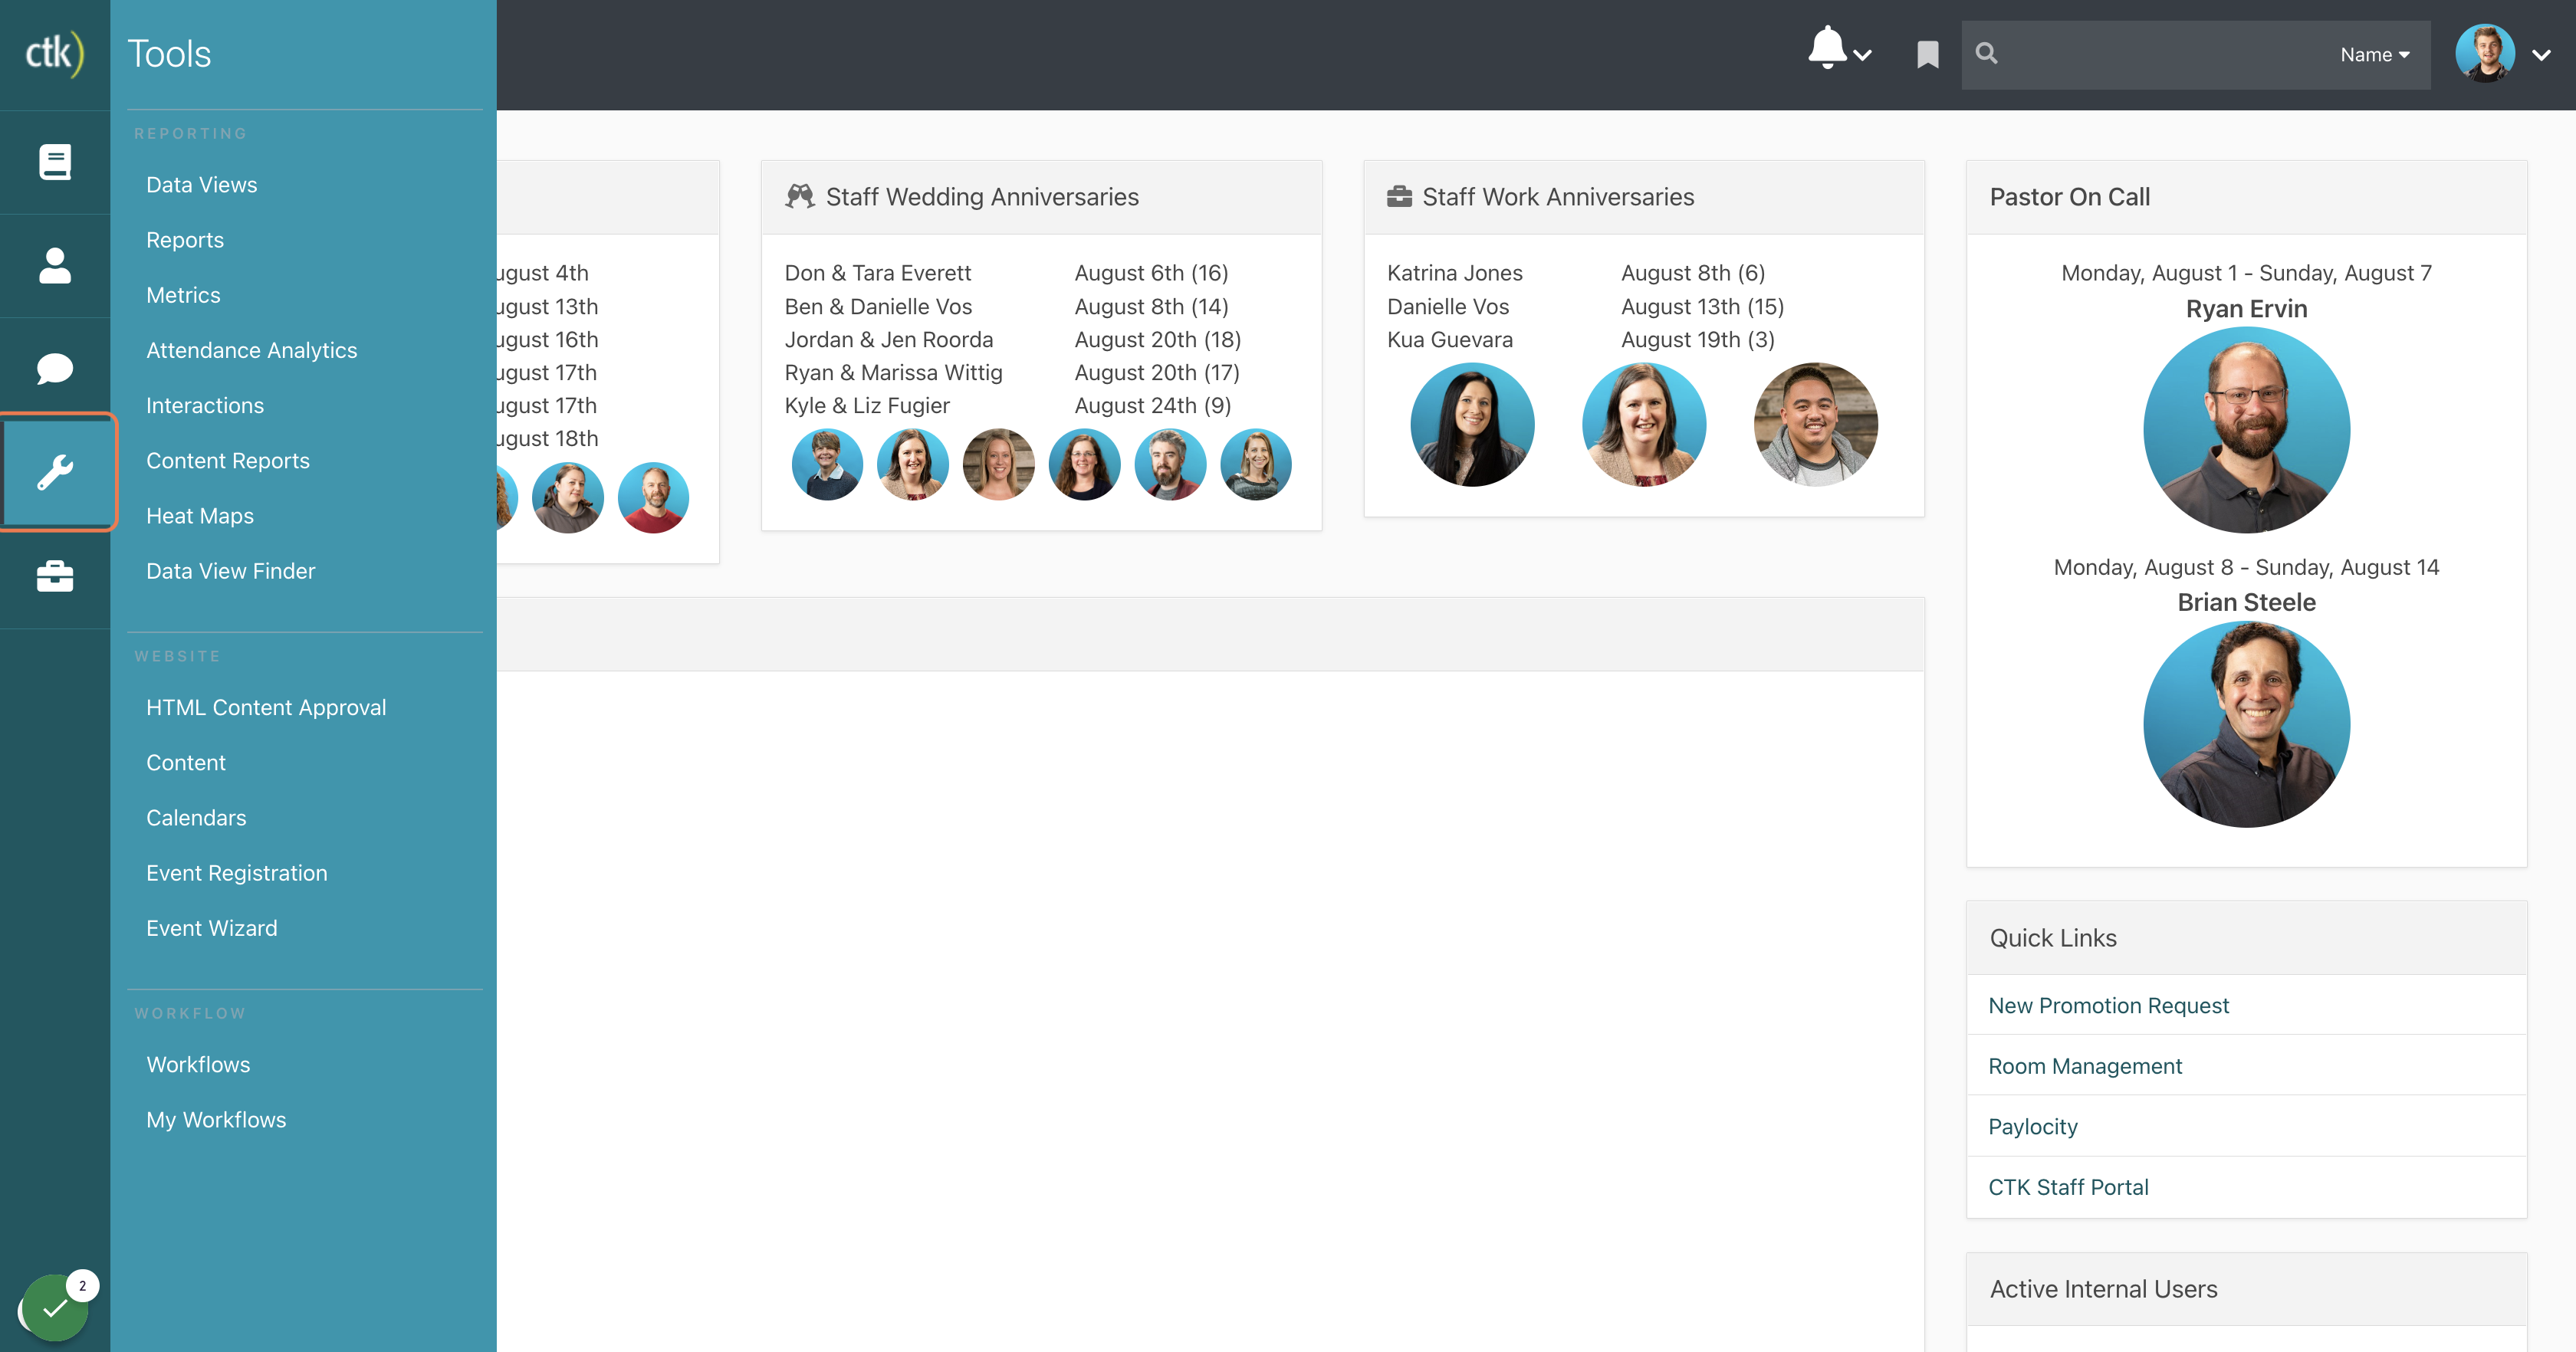Open the CTK Staff Portal link
The width and height of the screenshot is (2576, 1352).
coord(2068,1187)
